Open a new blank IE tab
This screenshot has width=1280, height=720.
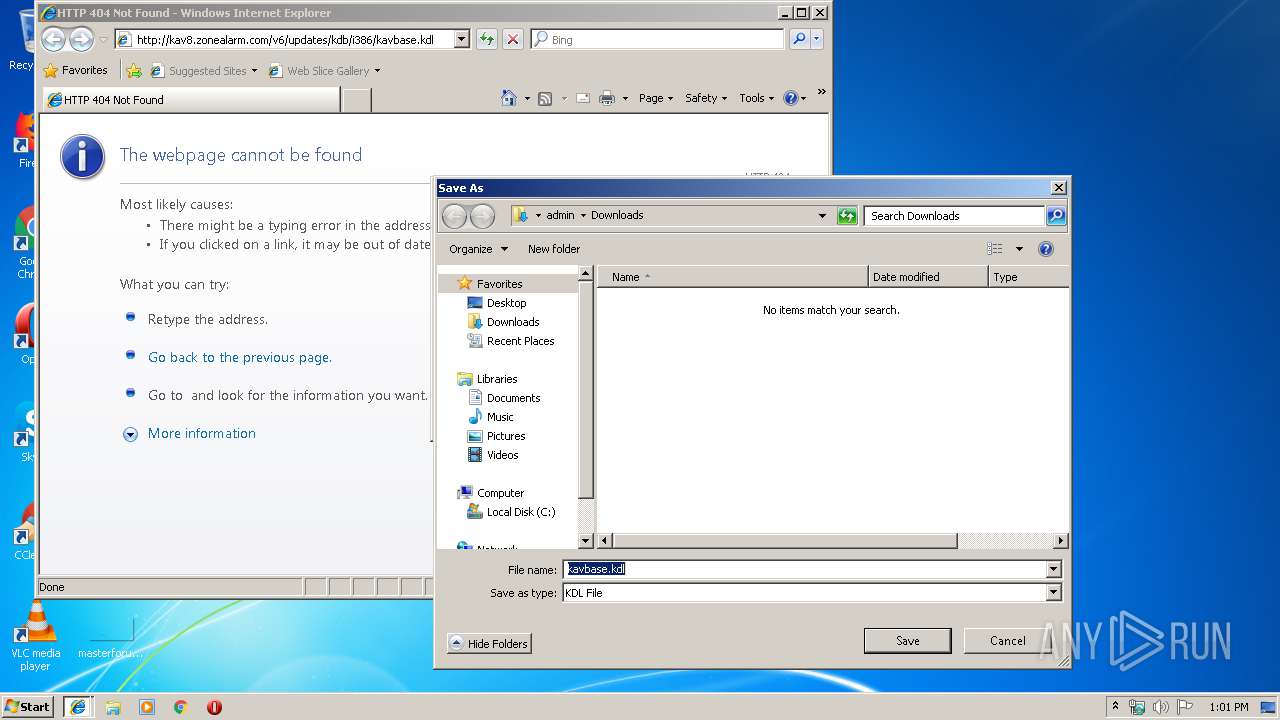(357, 100)
